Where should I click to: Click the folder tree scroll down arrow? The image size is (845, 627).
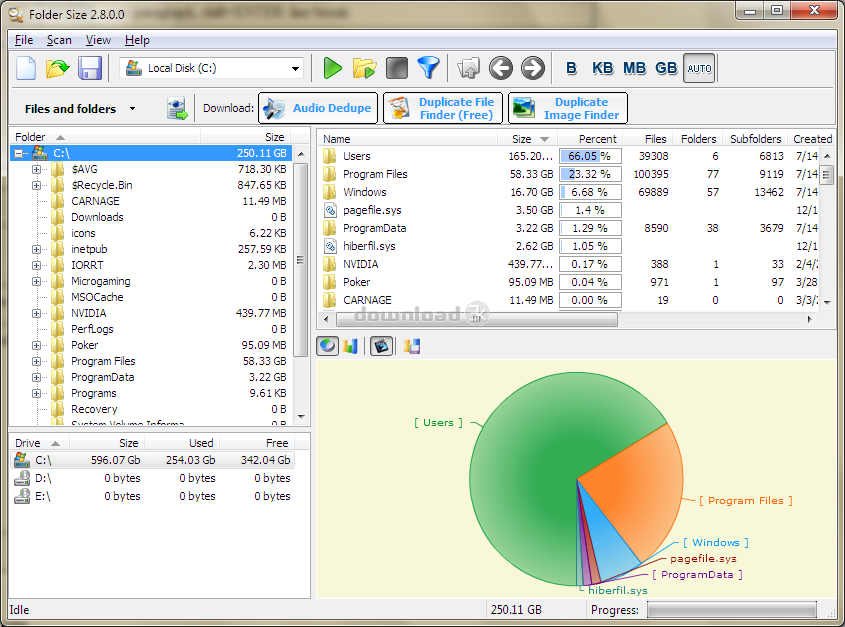[301, 416]
